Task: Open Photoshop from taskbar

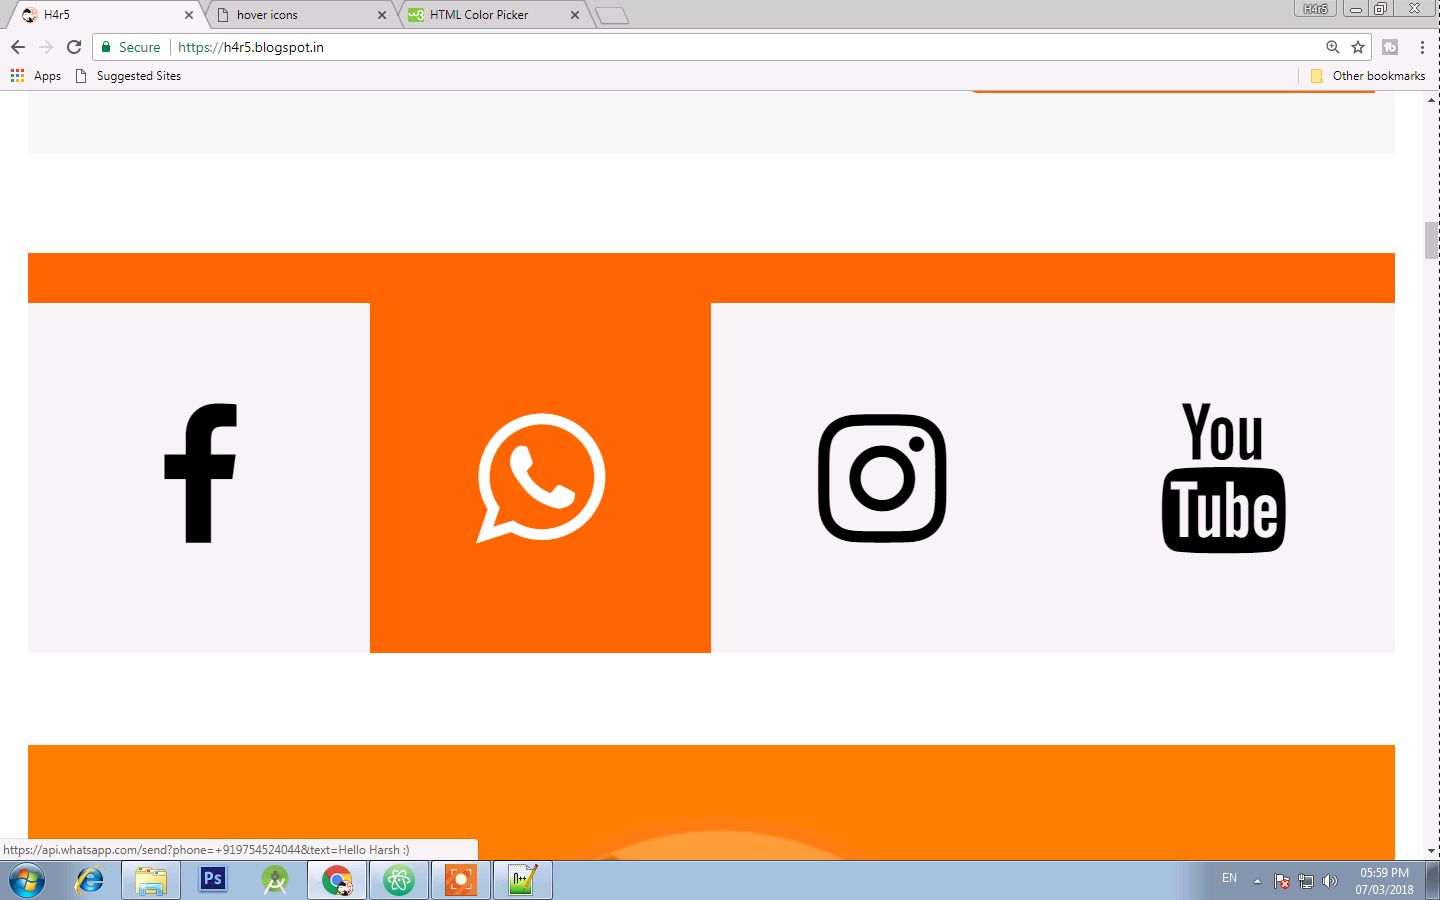Action: [213, 880]
